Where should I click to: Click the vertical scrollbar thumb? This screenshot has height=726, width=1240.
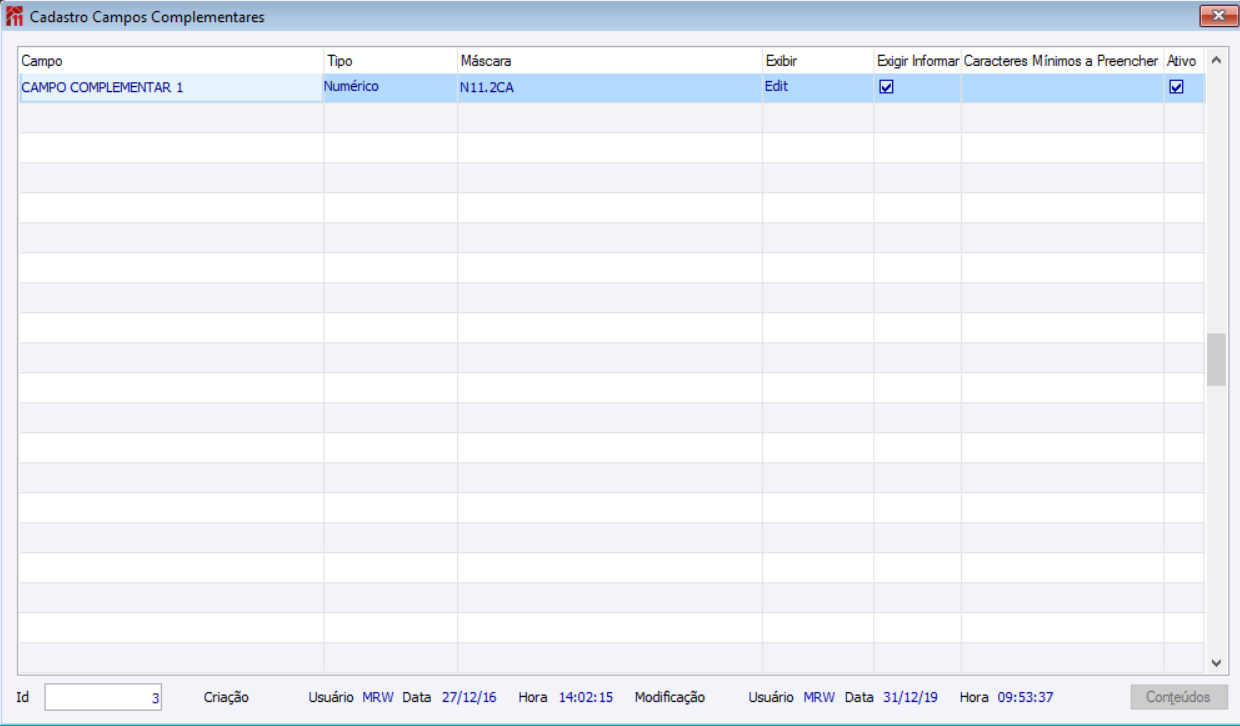(1216, 360)
